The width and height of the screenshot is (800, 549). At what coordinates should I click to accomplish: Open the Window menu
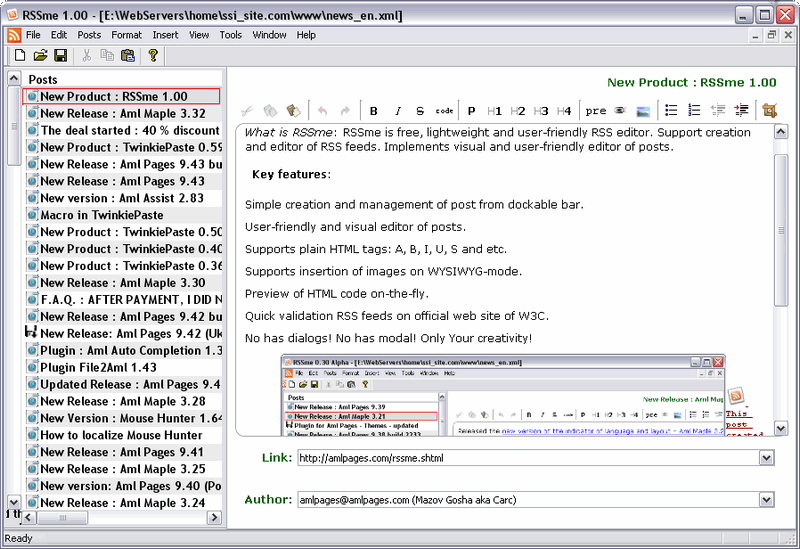[269, 35]
